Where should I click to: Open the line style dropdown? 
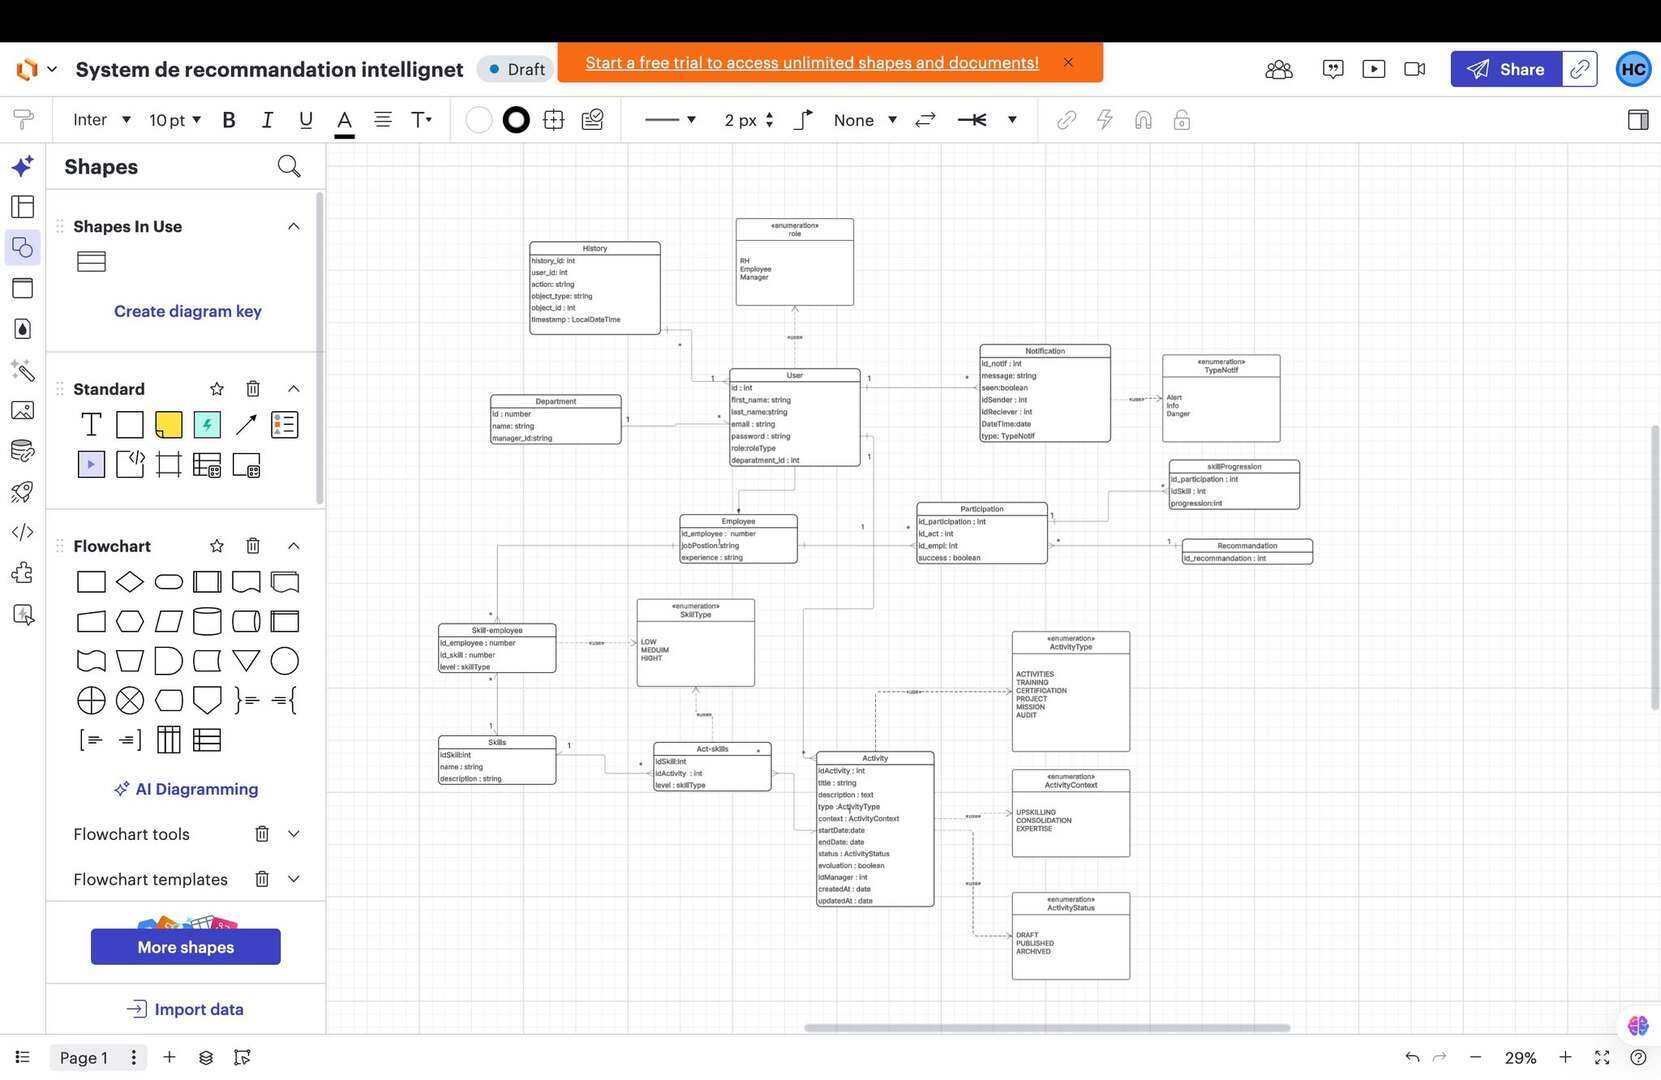point(670,120)
